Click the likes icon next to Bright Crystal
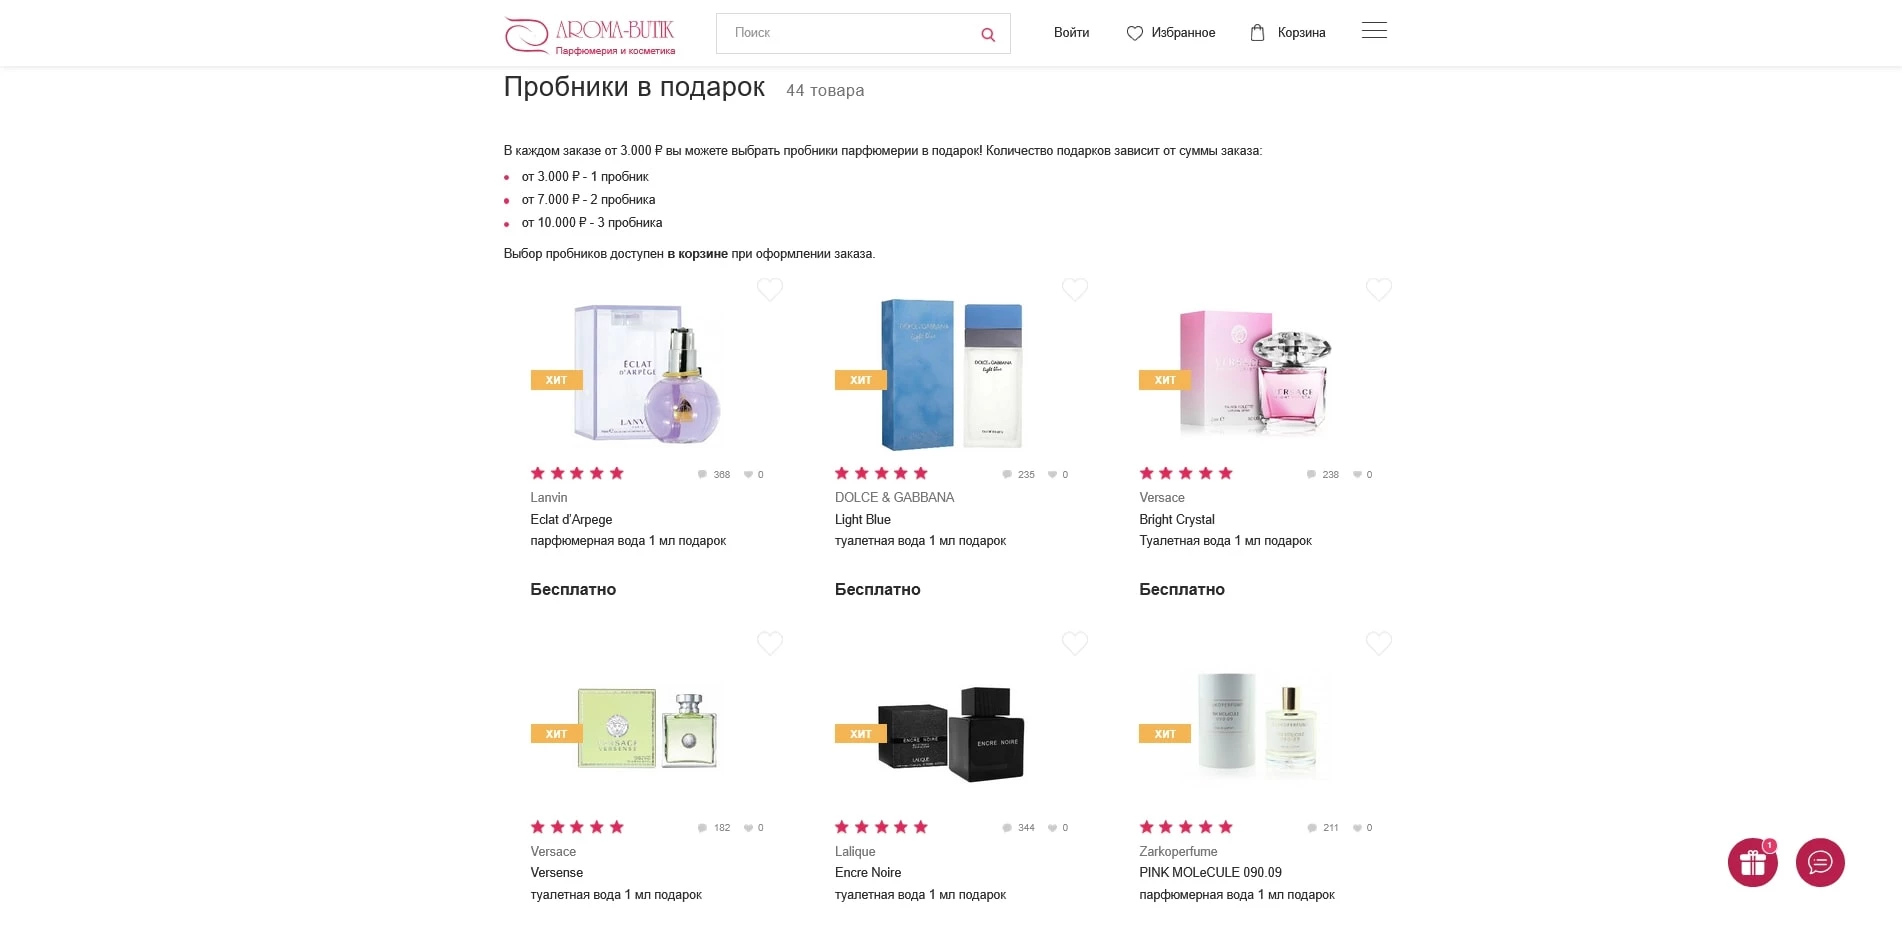Image resolution: width=1902 pixels, height=926 pixels. [1358, 474]
